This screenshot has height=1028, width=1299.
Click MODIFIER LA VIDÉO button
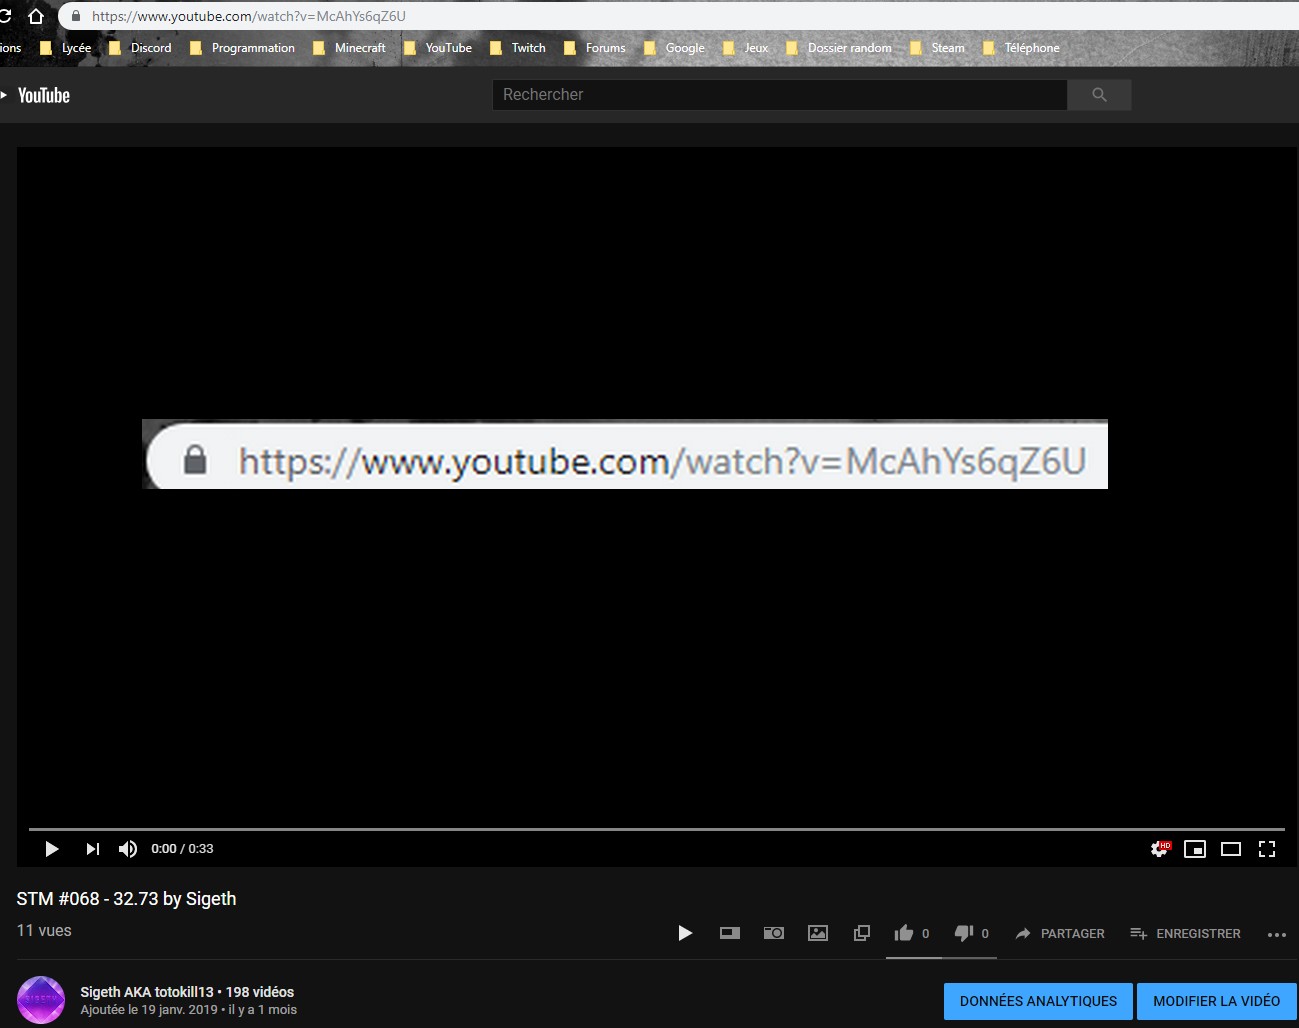[1216, 1001]
